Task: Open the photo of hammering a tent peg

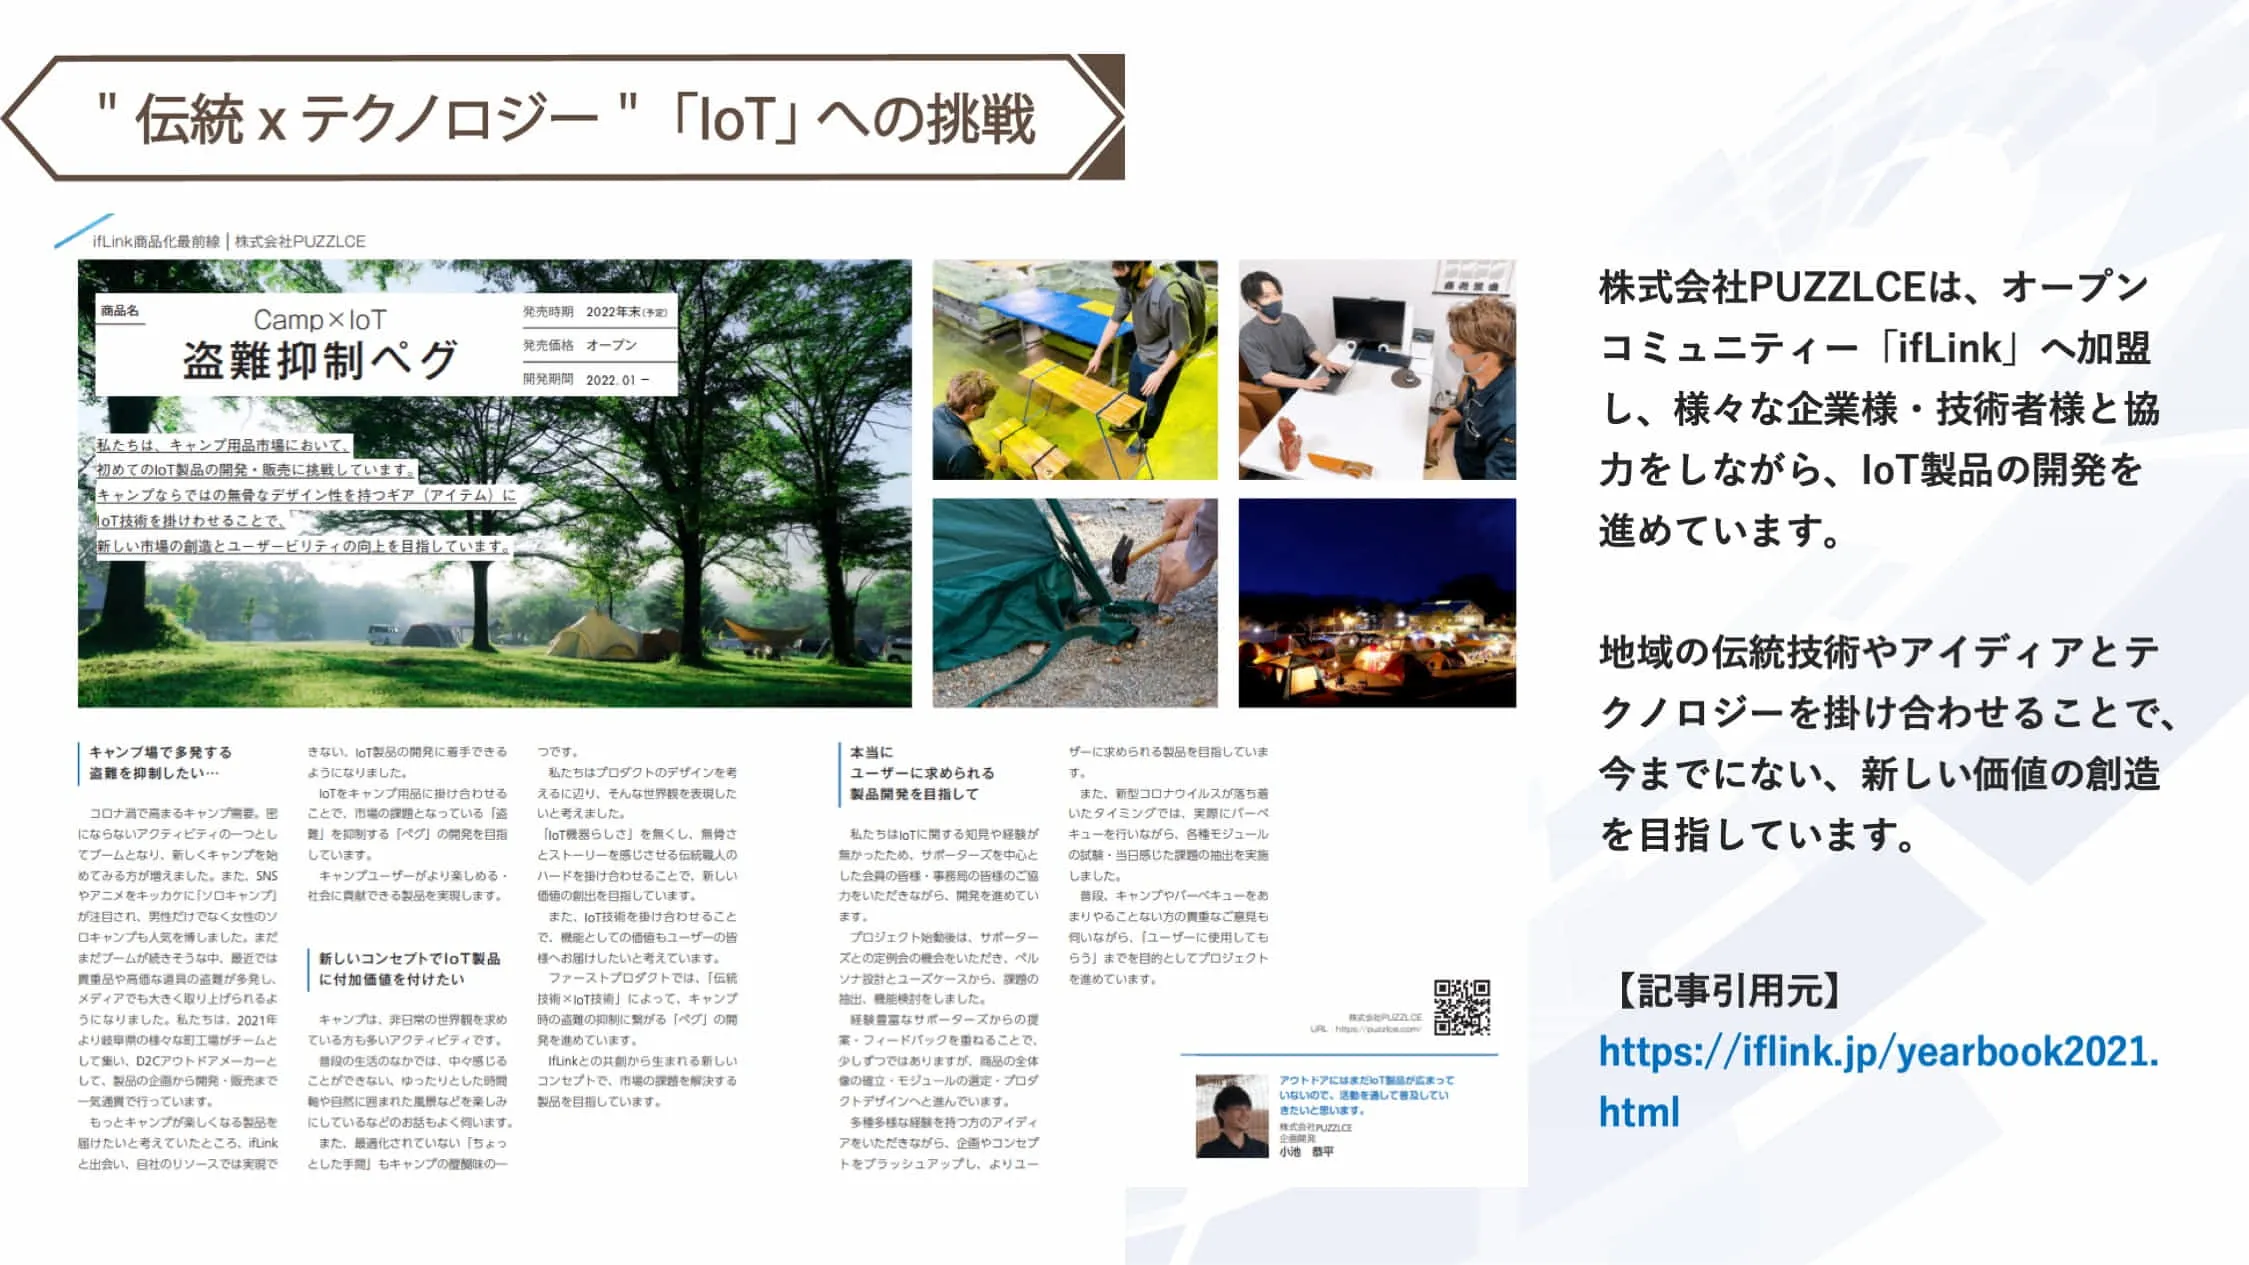Action: [1075, 603]
